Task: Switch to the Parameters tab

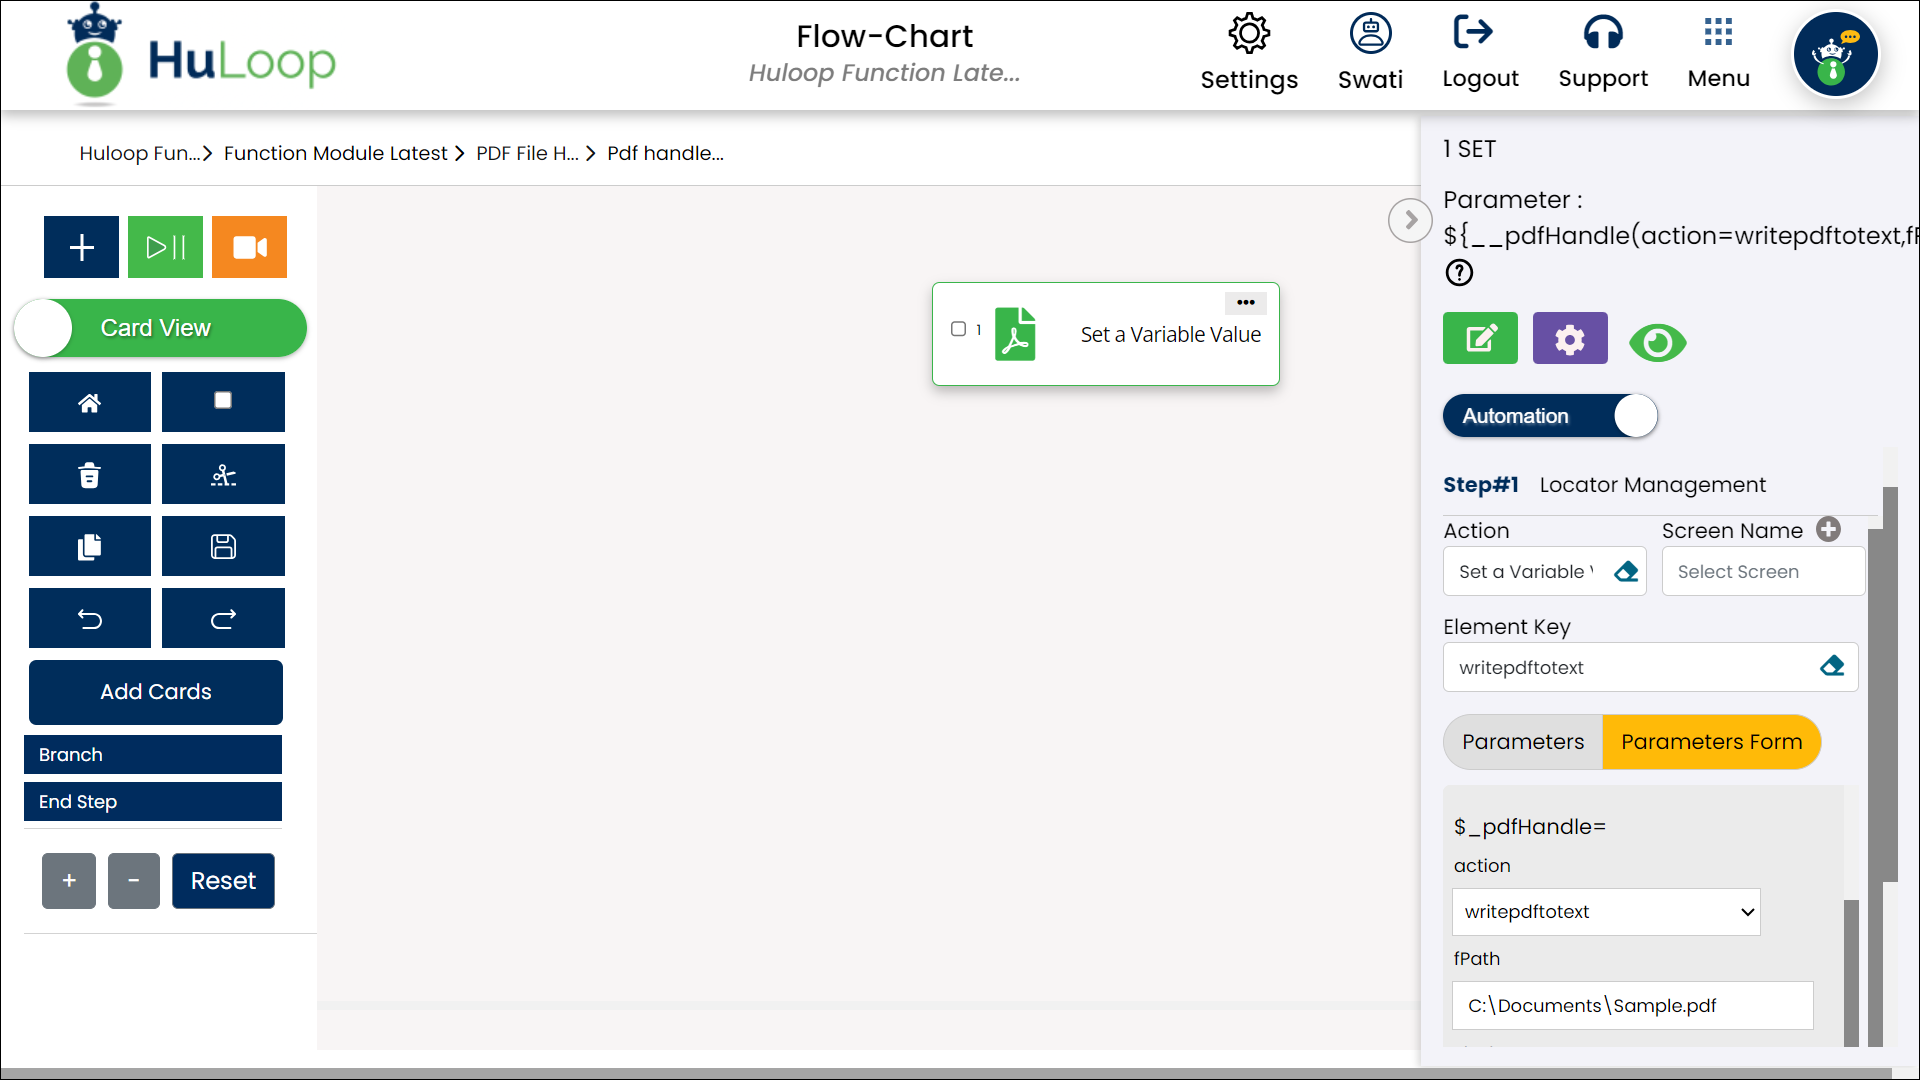Action: (x=1523, y=742)
